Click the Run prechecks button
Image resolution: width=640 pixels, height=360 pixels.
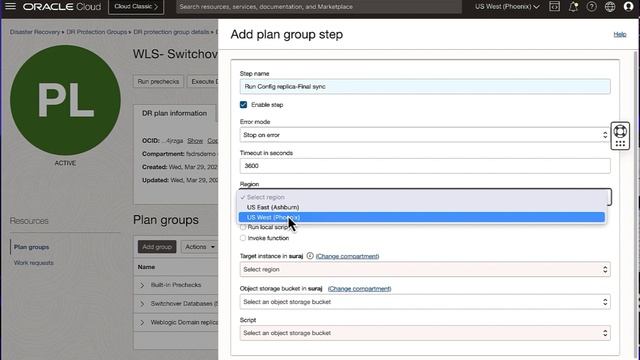pyautogui.click(x=158, y=82)
